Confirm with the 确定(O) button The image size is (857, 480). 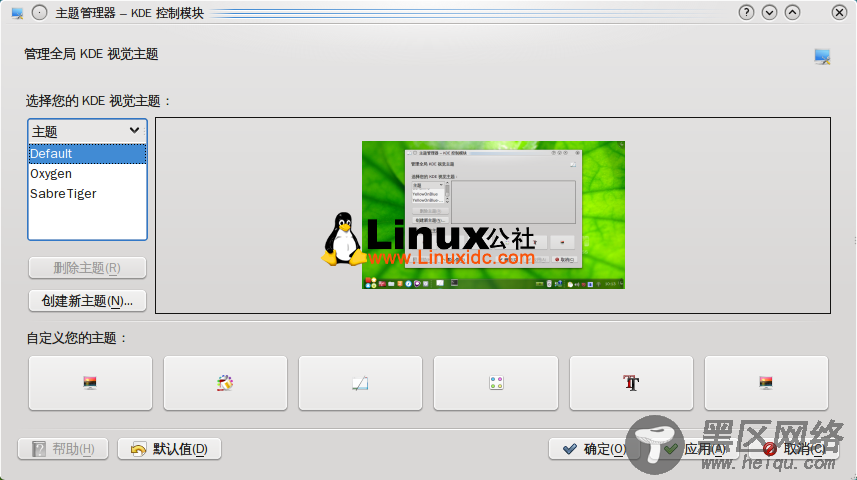[595, 449]
